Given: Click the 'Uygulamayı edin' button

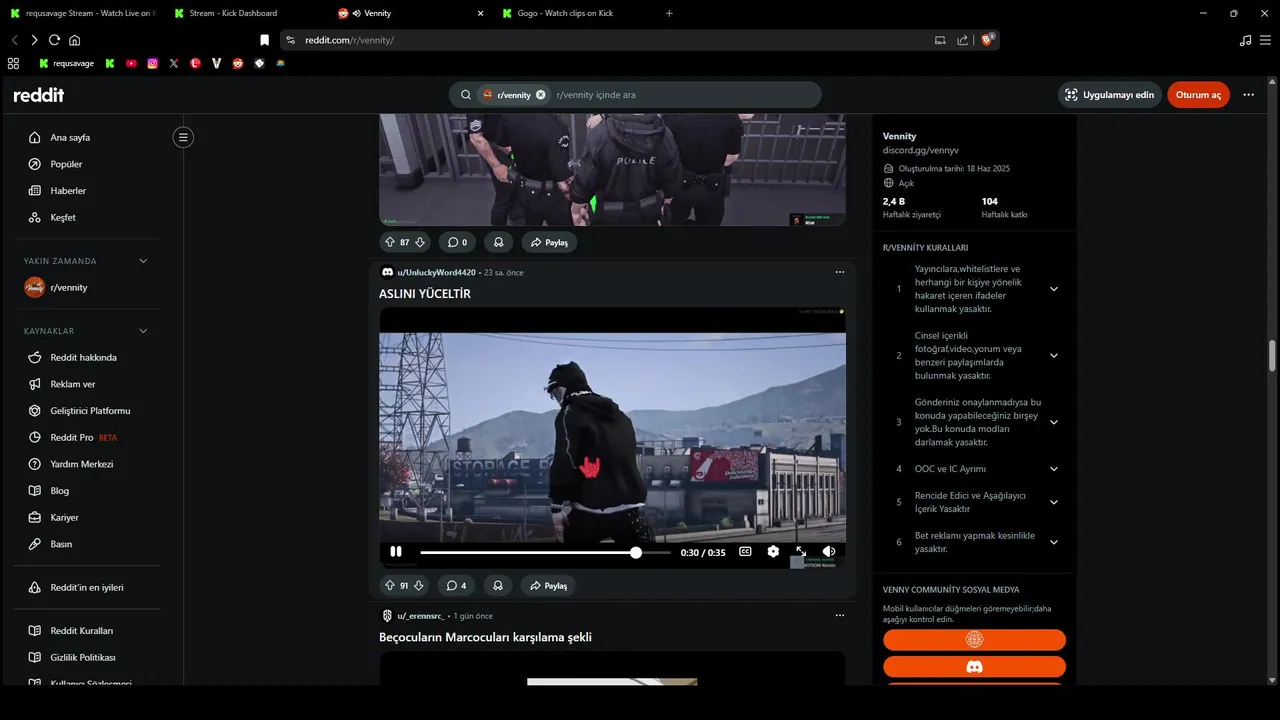Looking at the screenshot, I should click(x=1109, y=95).
